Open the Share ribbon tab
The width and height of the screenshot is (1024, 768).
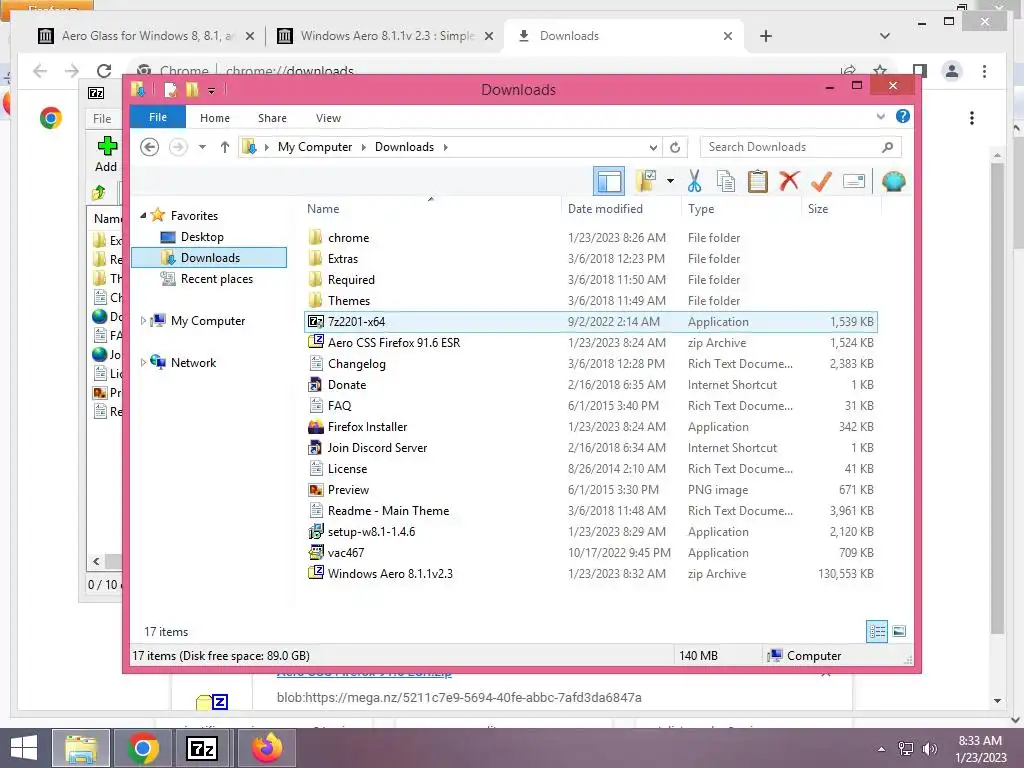click(x=272, y=118)
